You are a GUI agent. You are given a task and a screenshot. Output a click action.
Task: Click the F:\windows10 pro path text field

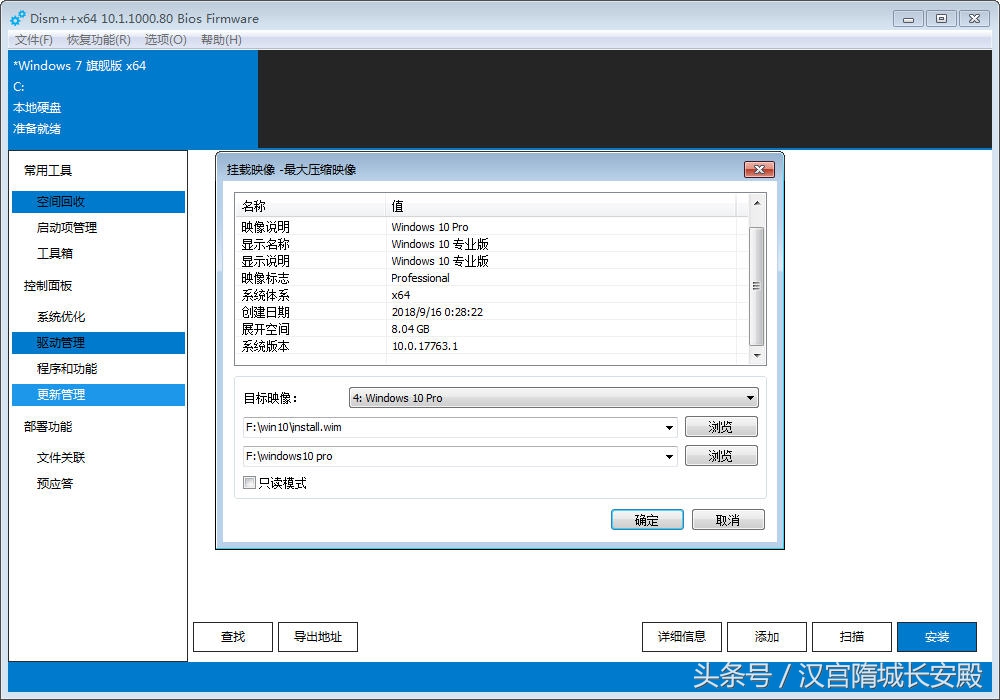click(452, 456)
